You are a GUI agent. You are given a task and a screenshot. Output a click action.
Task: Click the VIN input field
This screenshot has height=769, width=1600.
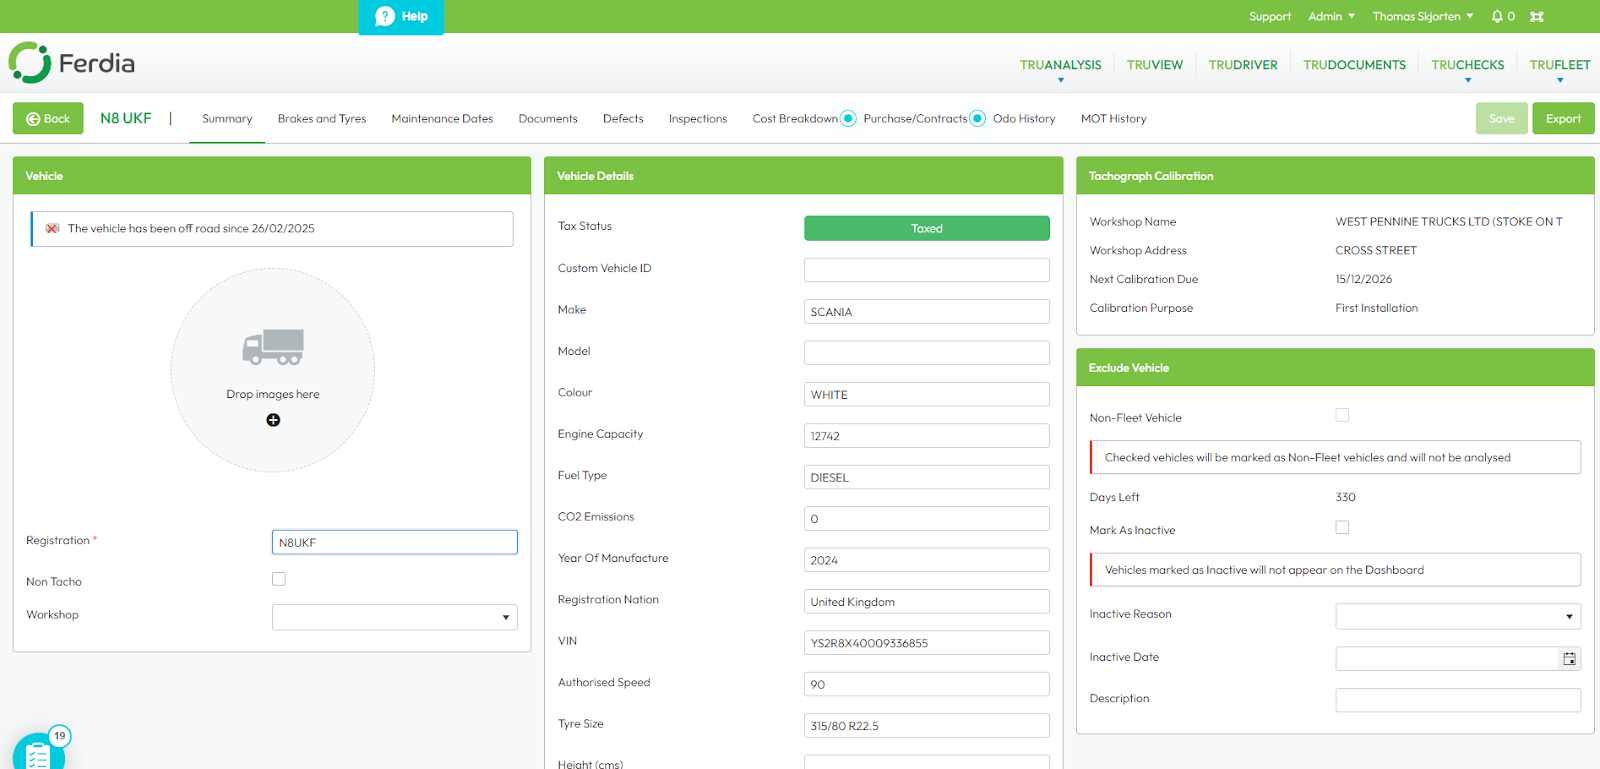927,643
